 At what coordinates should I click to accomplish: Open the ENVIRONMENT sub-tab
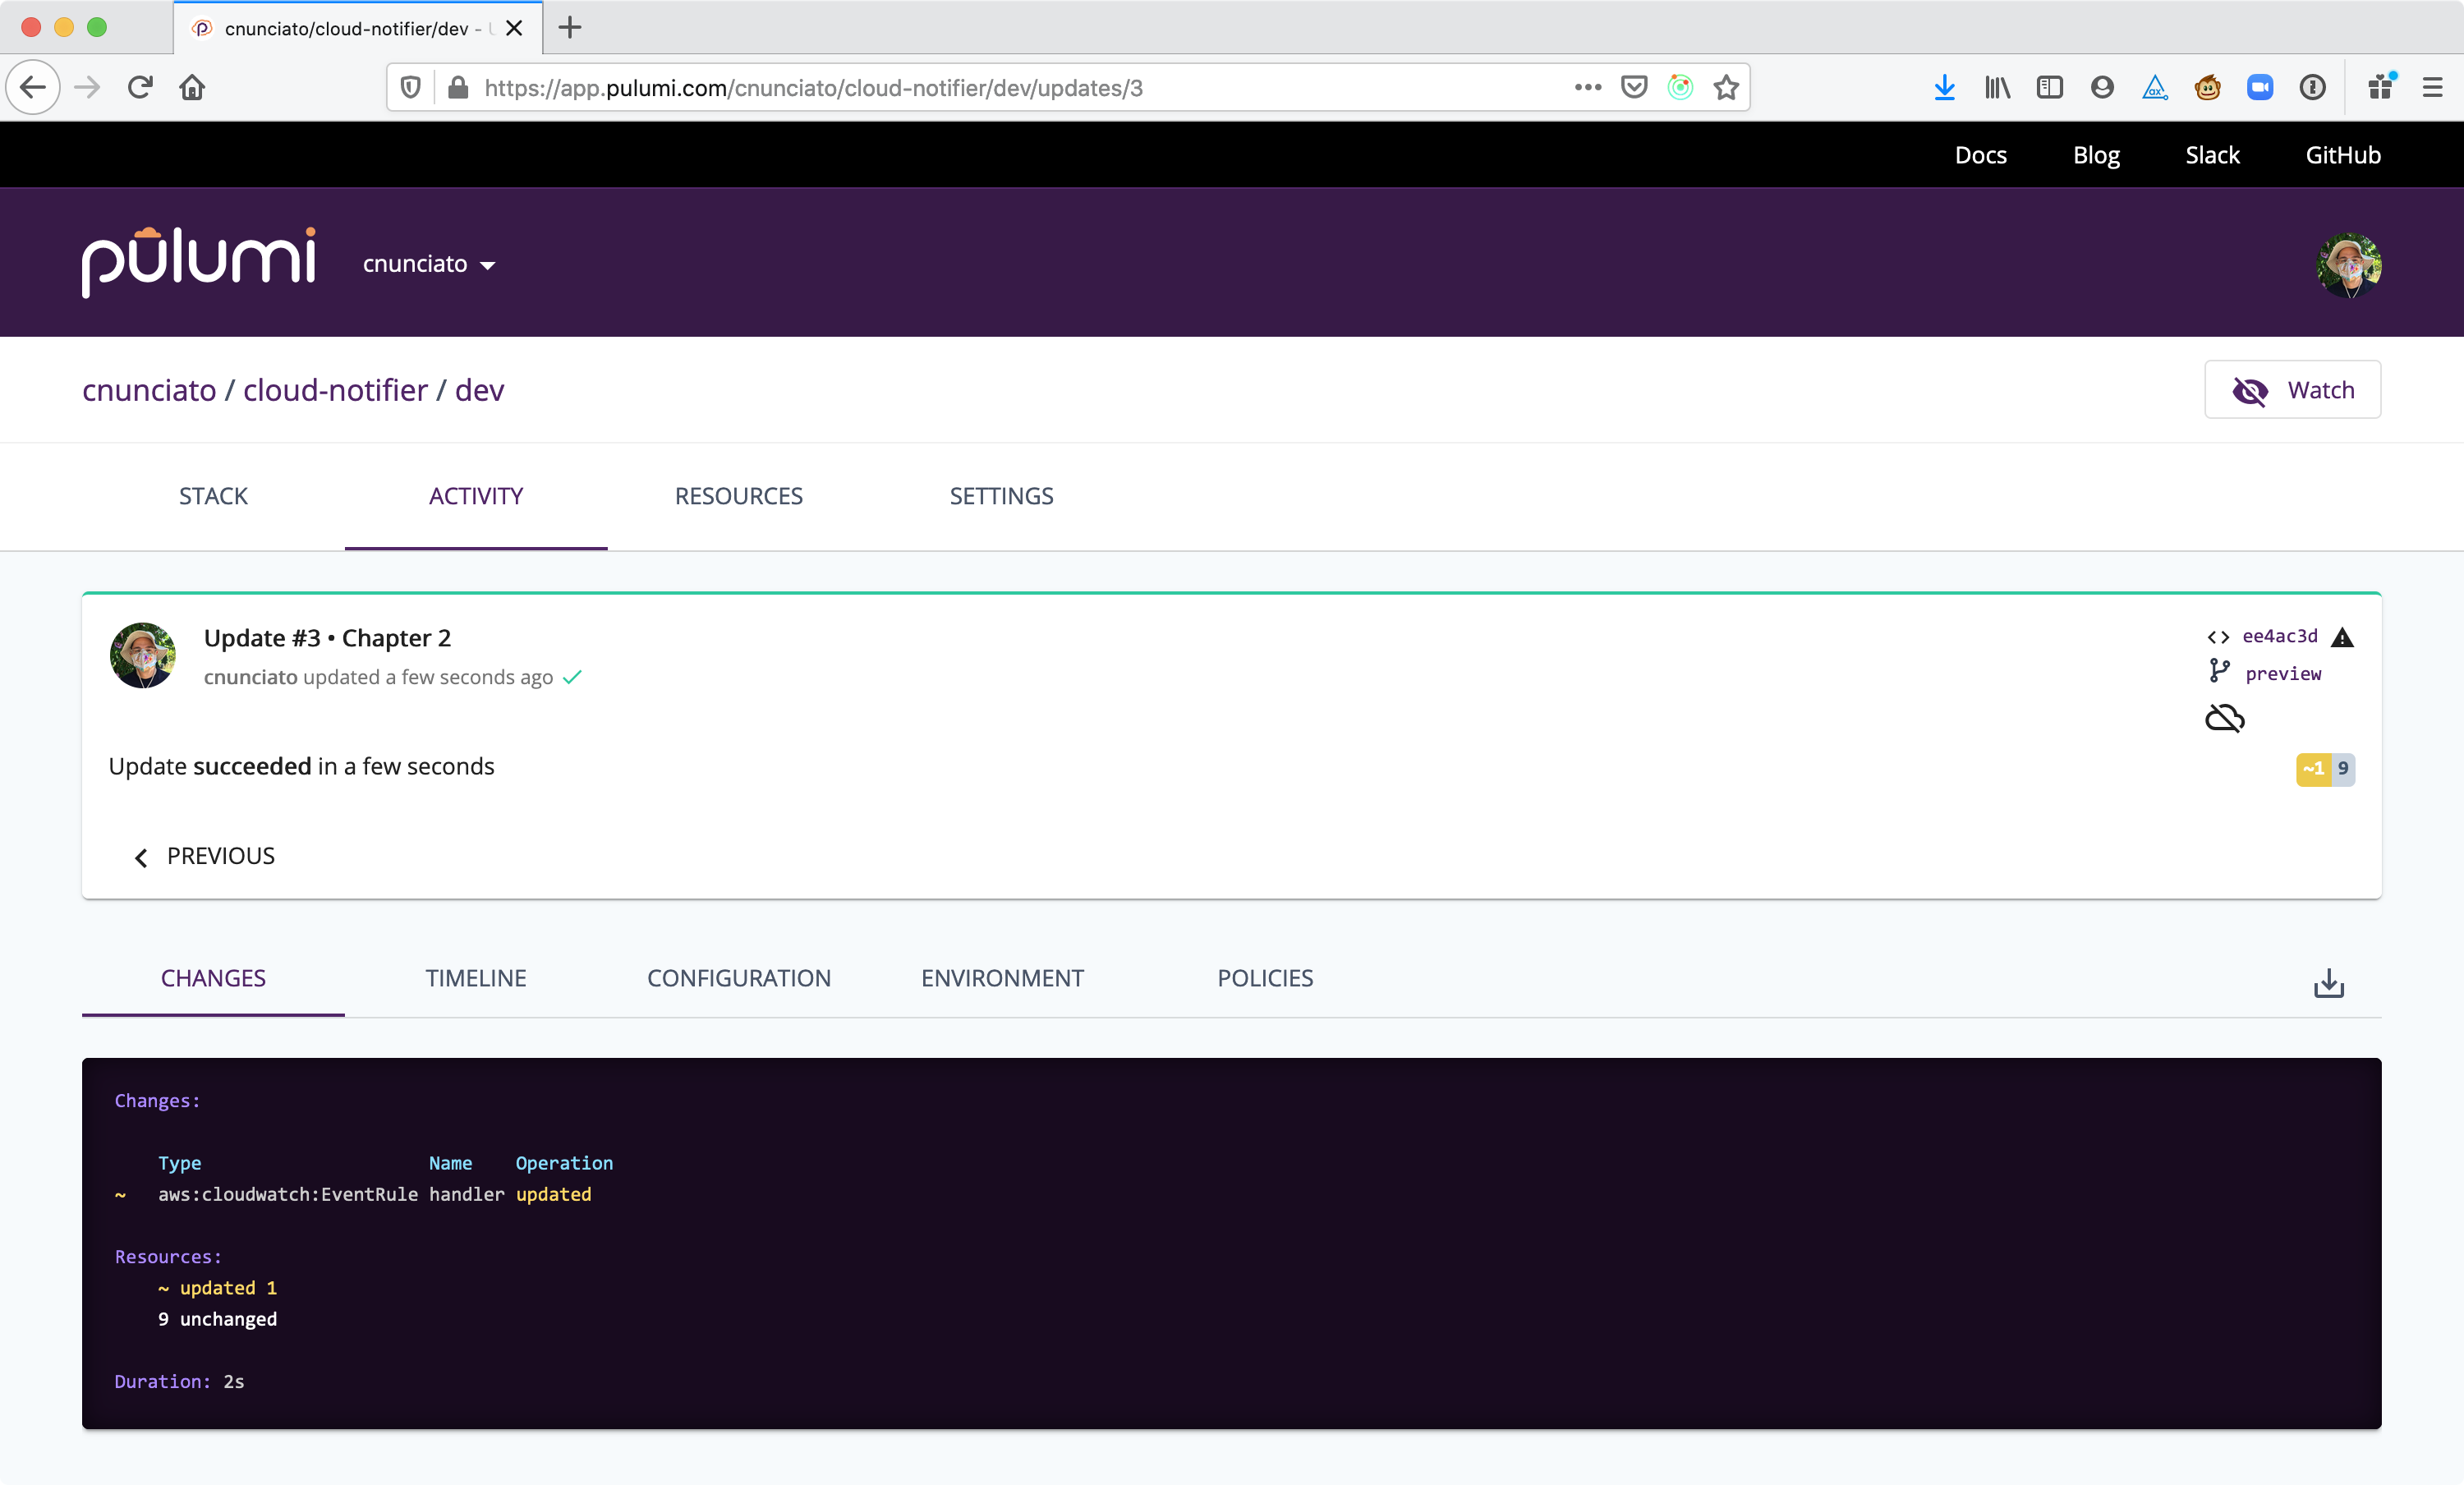pos(1002,978)
